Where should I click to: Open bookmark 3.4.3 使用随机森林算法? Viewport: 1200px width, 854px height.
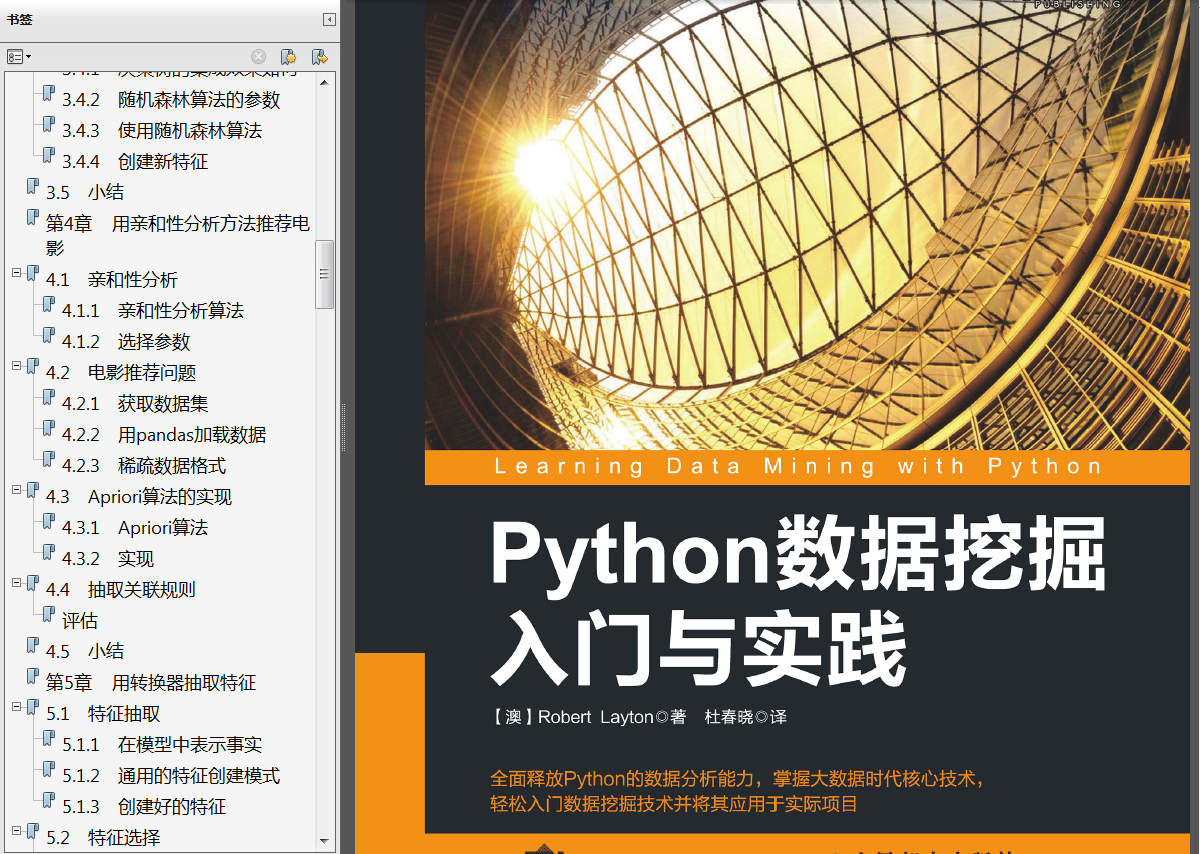pyautogui.click(x=161, y=131)
